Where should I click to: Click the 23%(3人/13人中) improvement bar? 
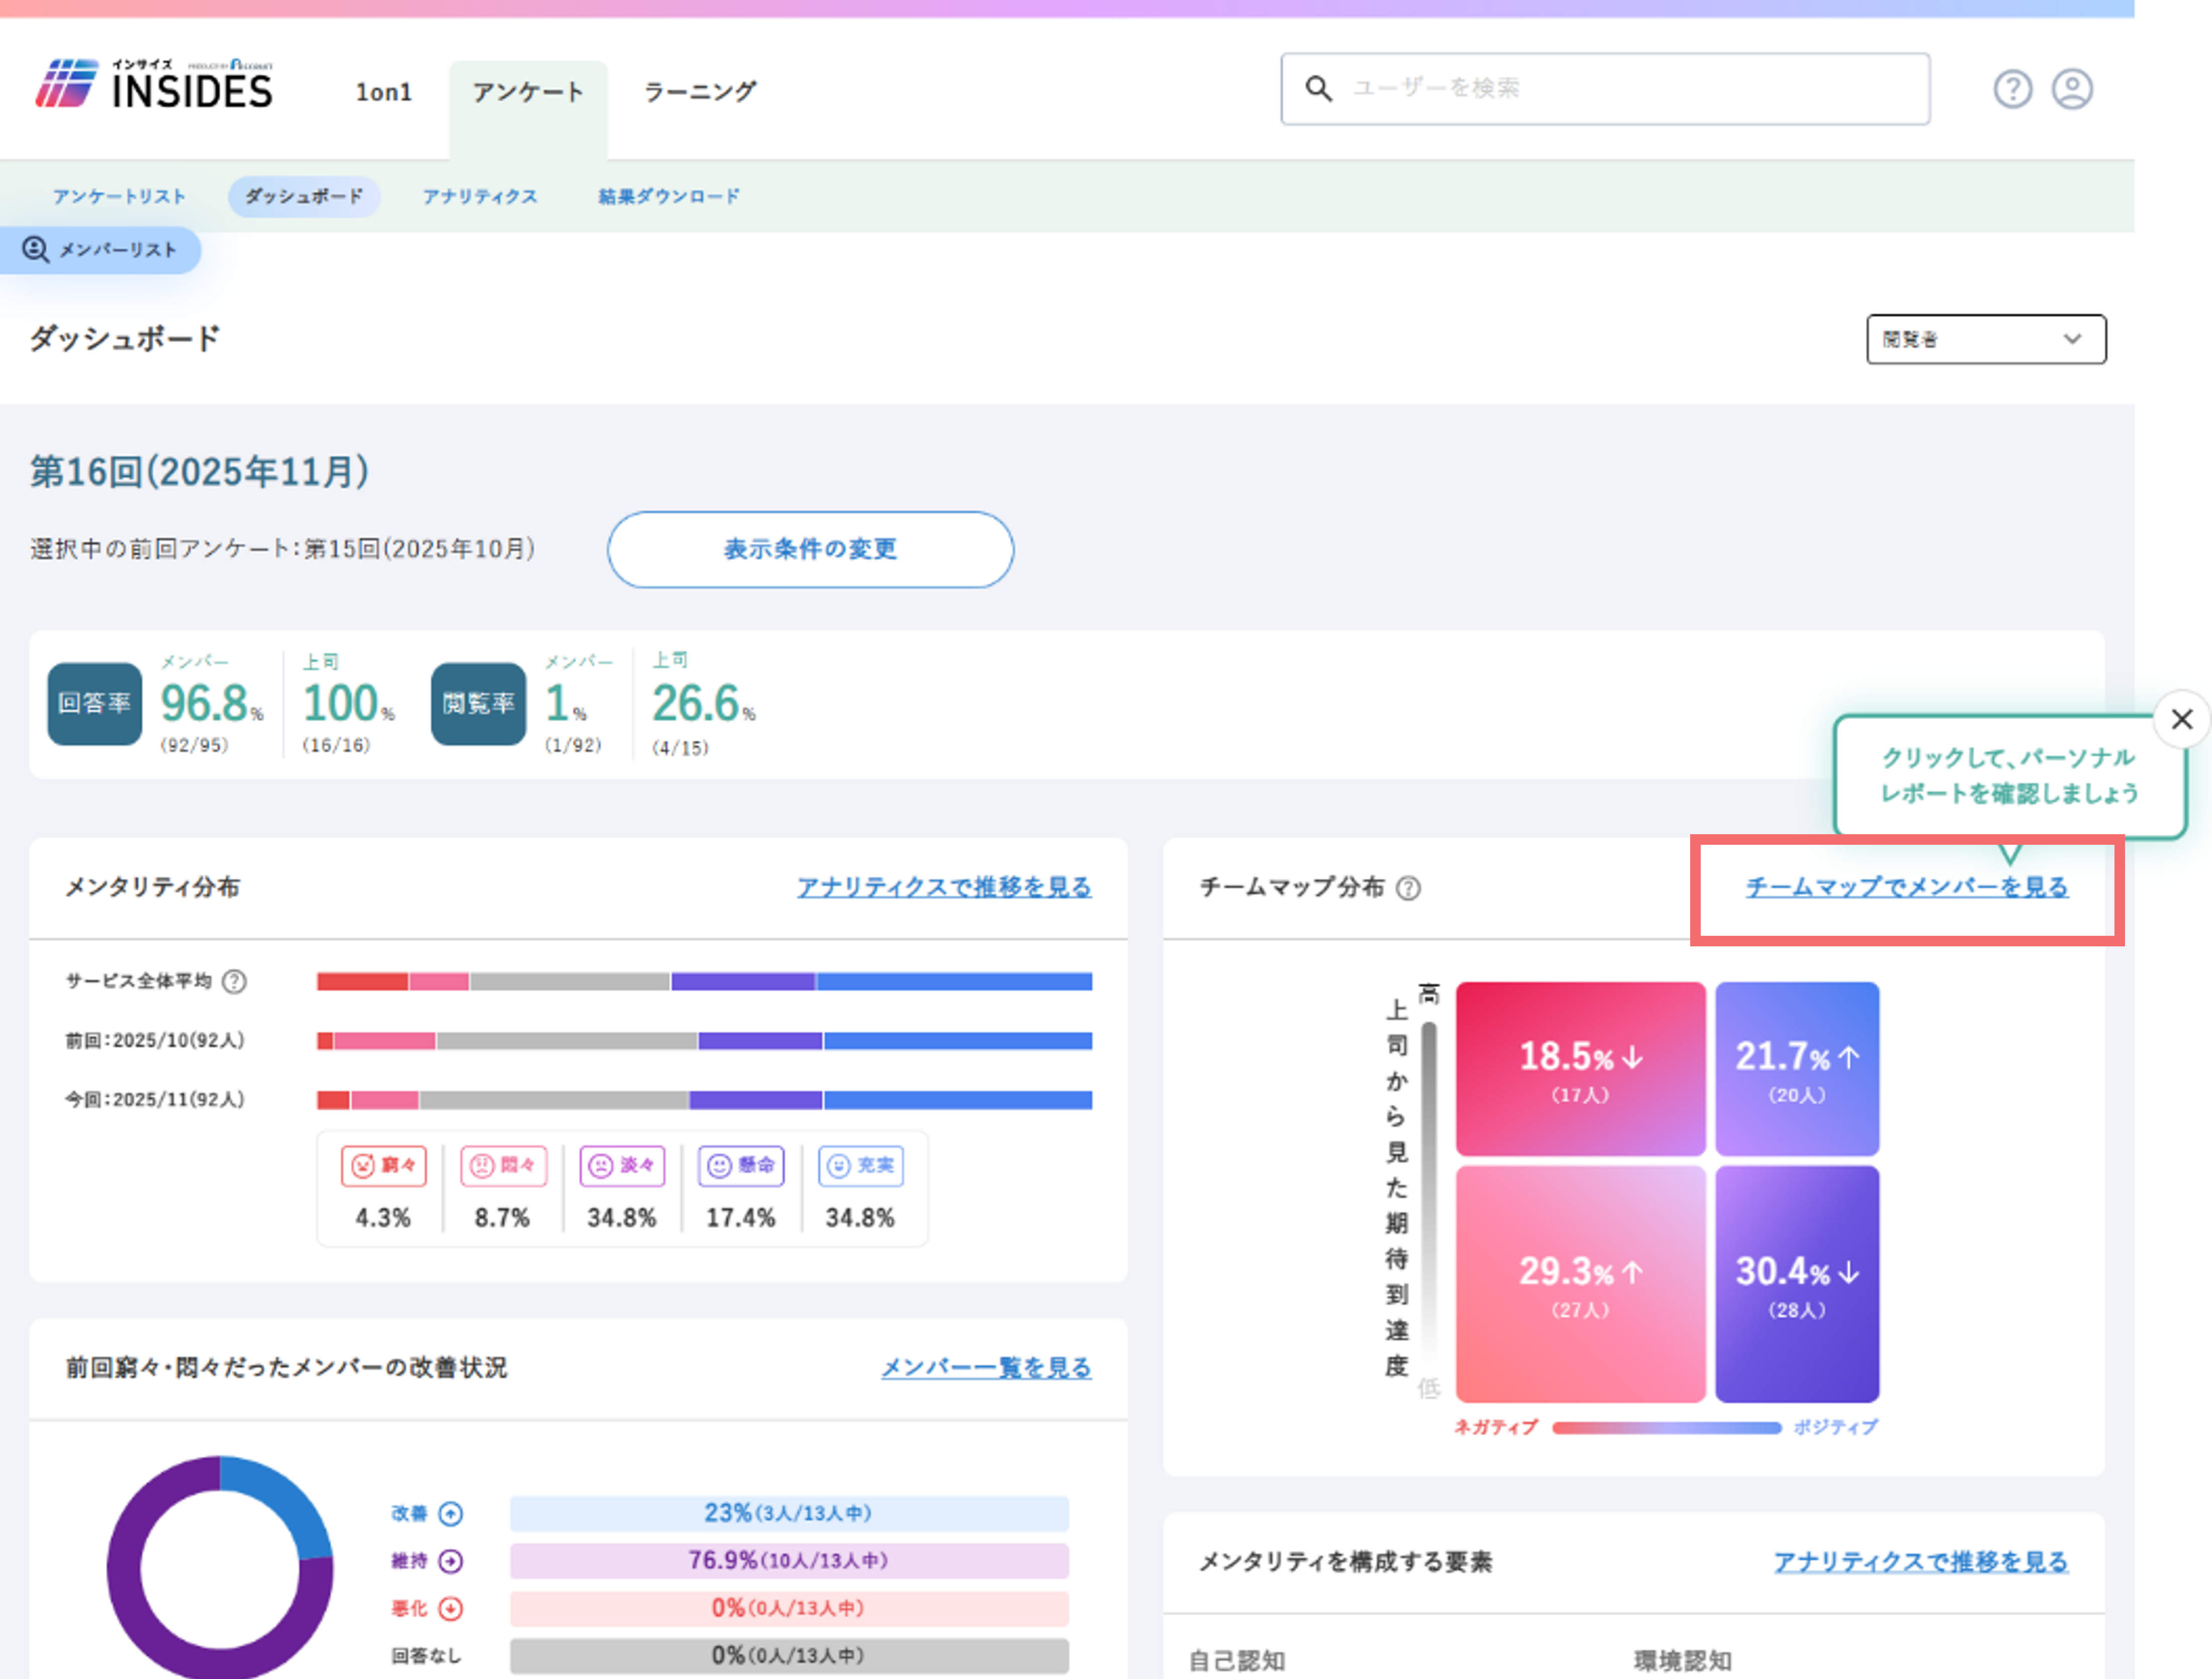(789, 1513)
